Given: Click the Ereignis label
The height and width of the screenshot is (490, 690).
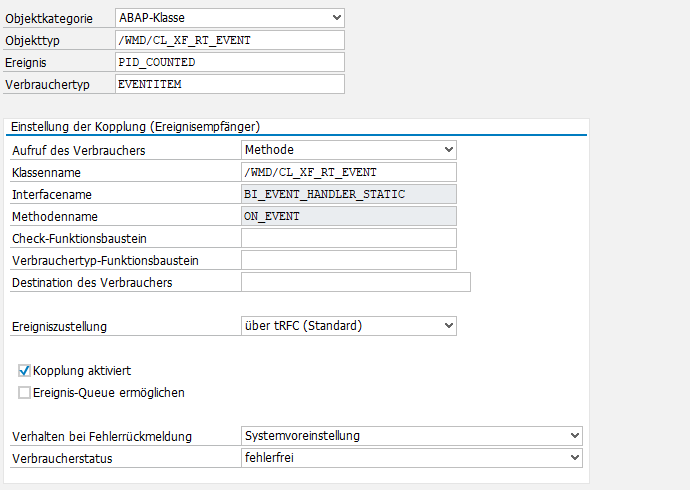Looking at the screenshot, I should [26, 62].
